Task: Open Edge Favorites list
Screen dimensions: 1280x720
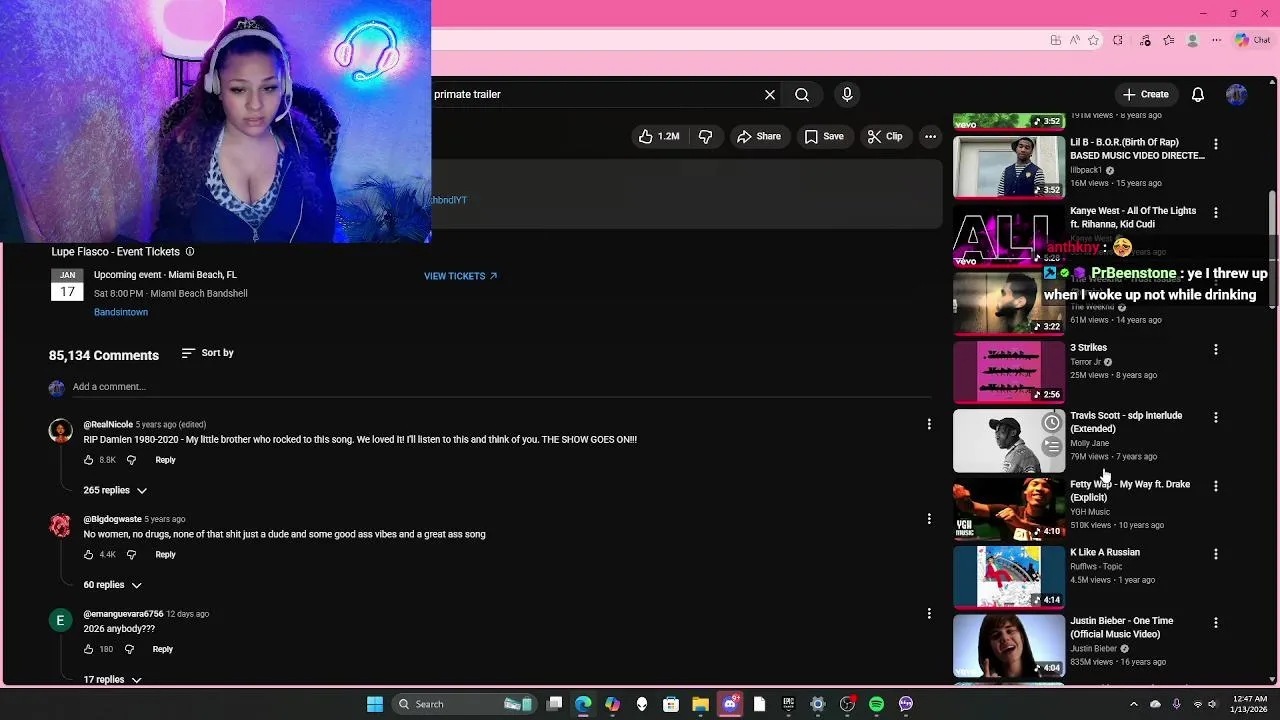Action: pos(1168,40)
